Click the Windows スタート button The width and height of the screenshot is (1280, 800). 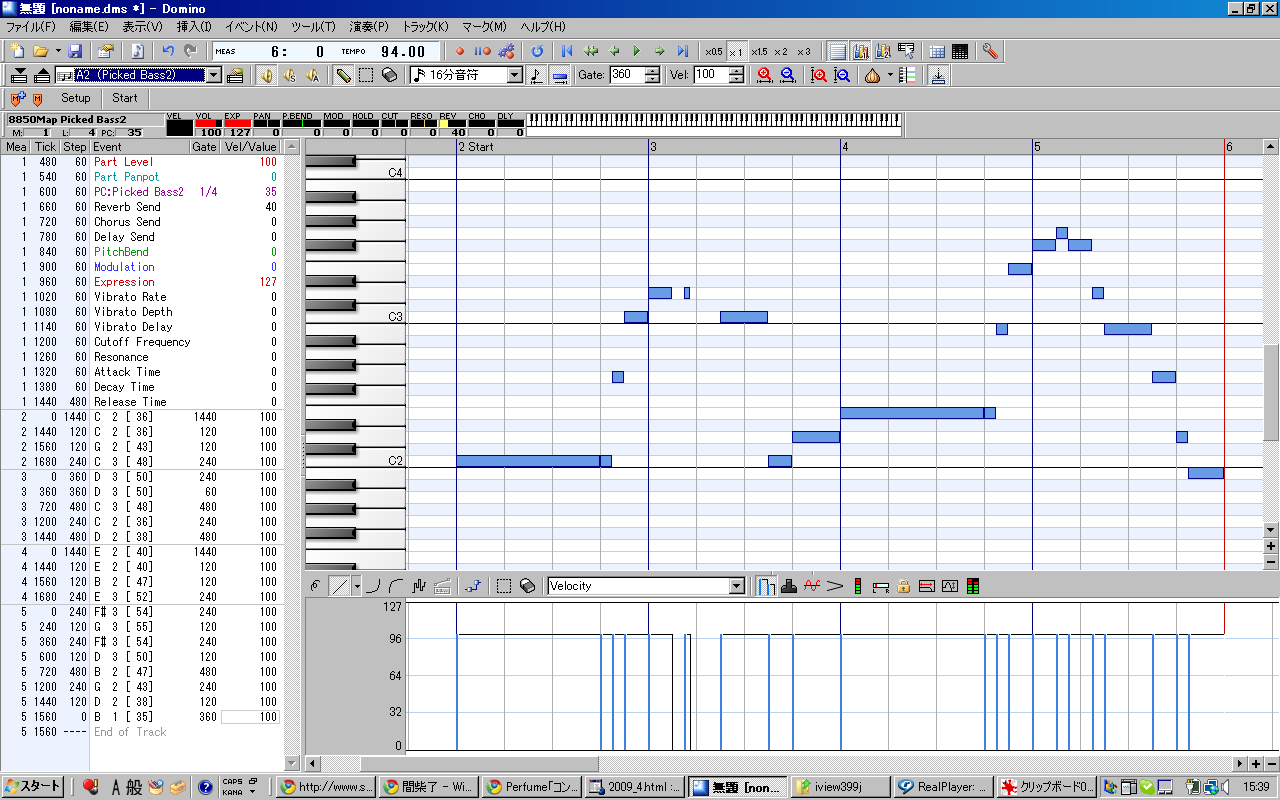coord(34,787)
